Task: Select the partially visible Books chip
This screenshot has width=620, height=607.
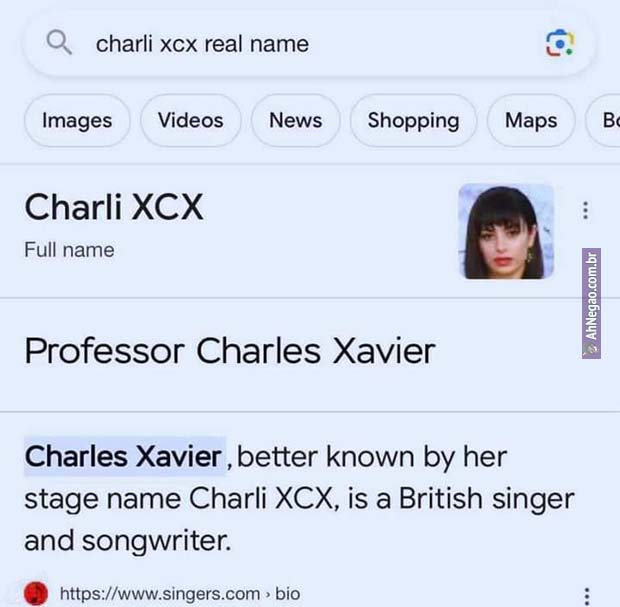Action: tap(604, 121)
